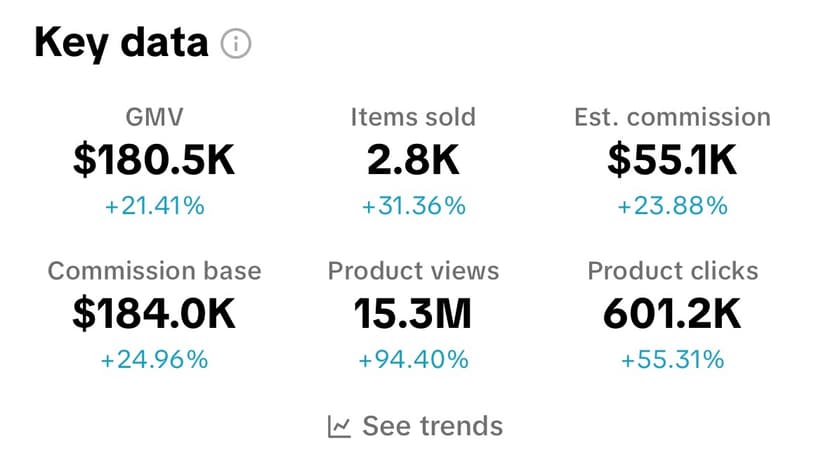The height and width of the screenshot is (464, 828).
Task: Select the Product clicks label
Action: (672, 271)
